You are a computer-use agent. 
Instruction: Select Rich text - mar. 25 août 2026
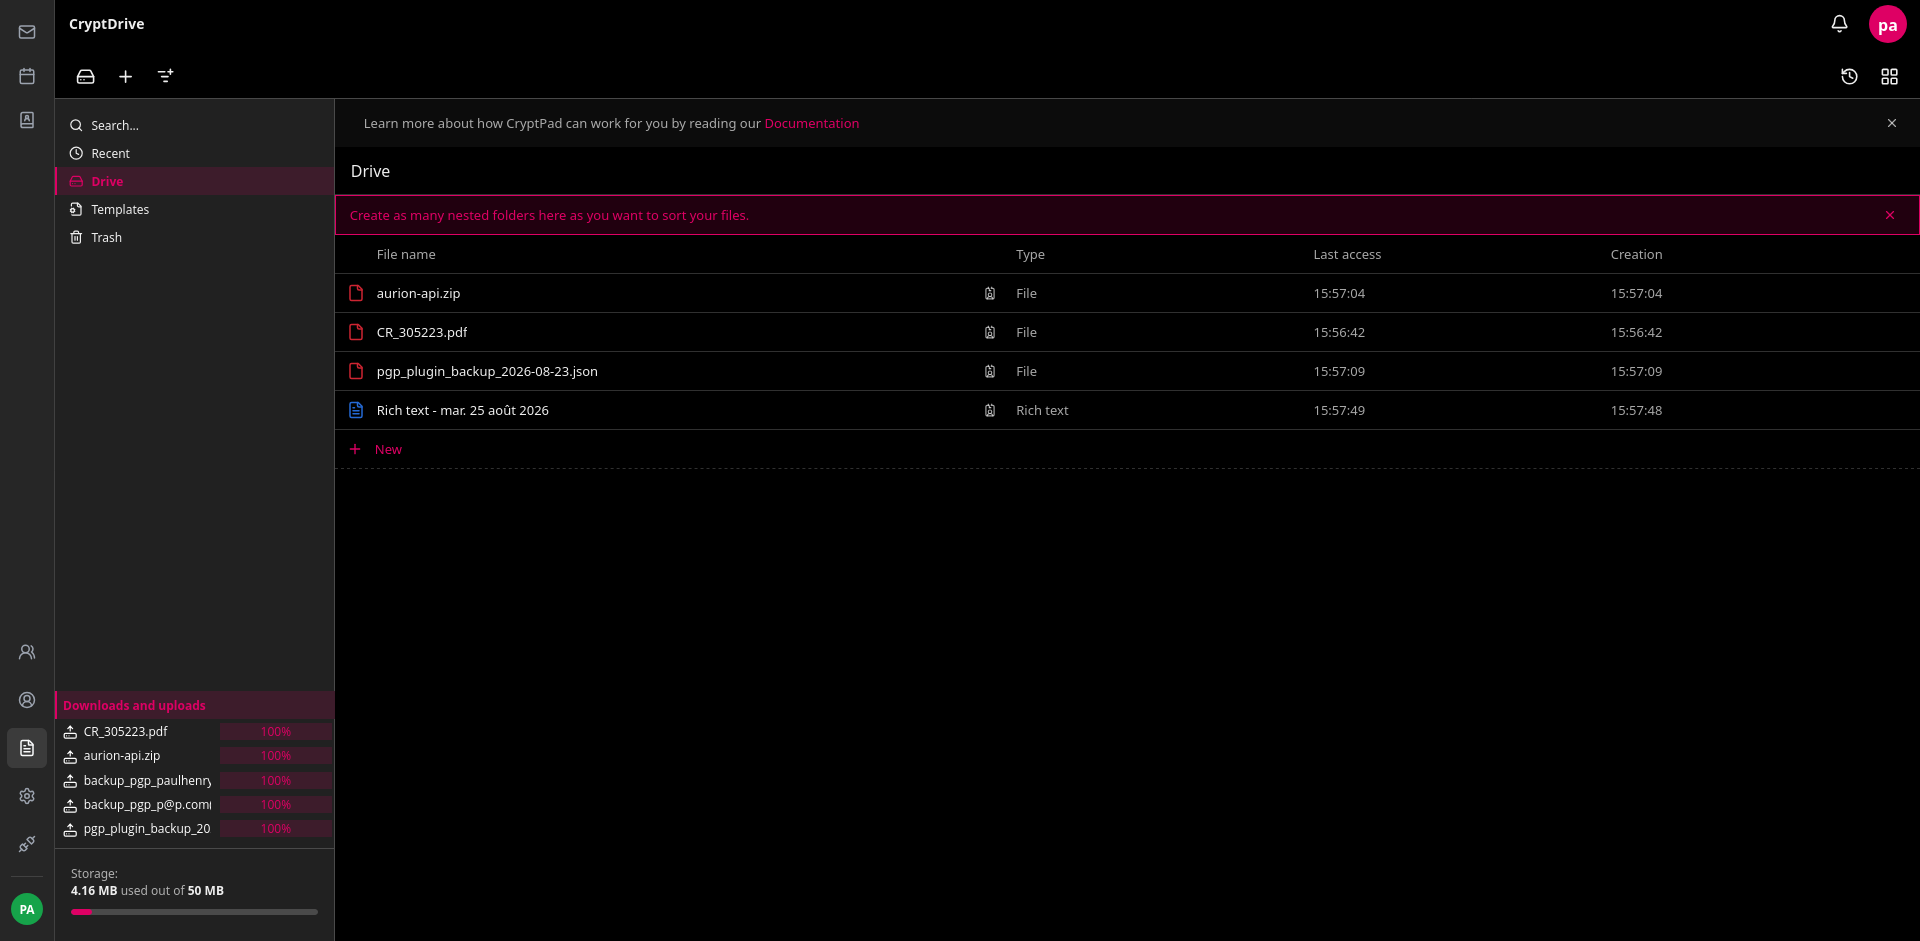click(x=462, y=410)
